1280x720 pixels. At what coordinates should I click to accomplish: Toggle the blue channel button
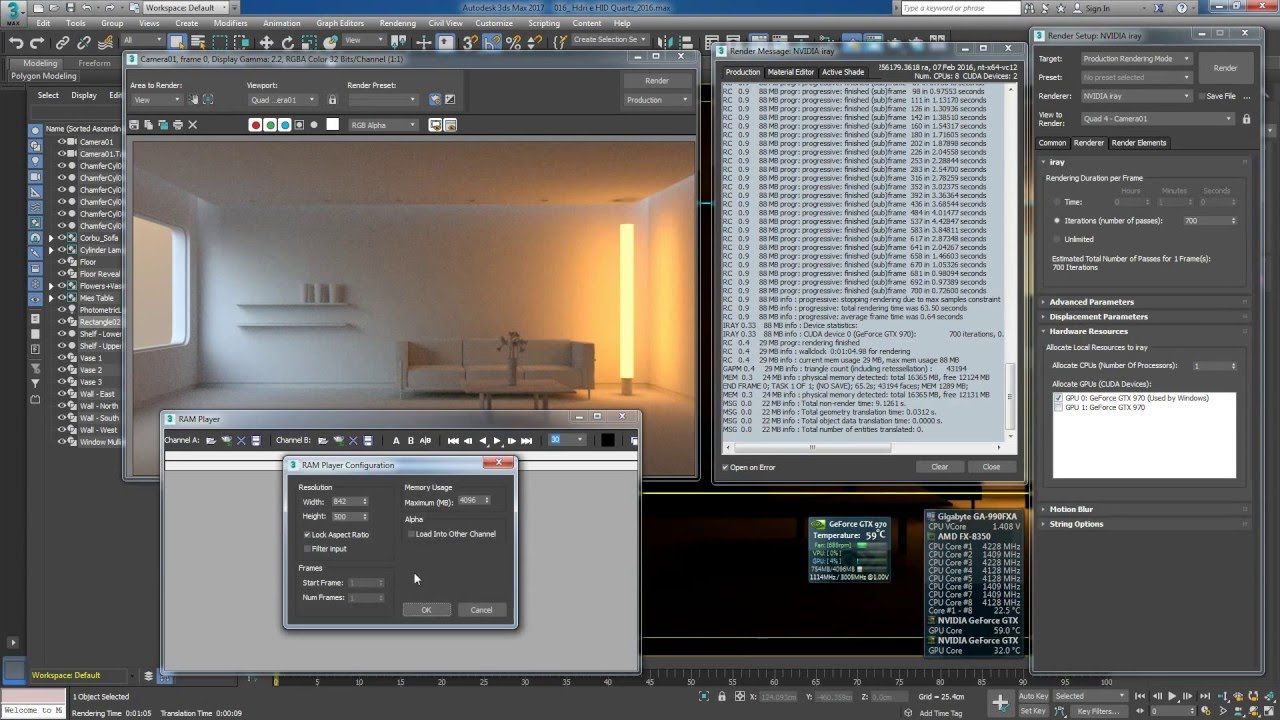285,125
